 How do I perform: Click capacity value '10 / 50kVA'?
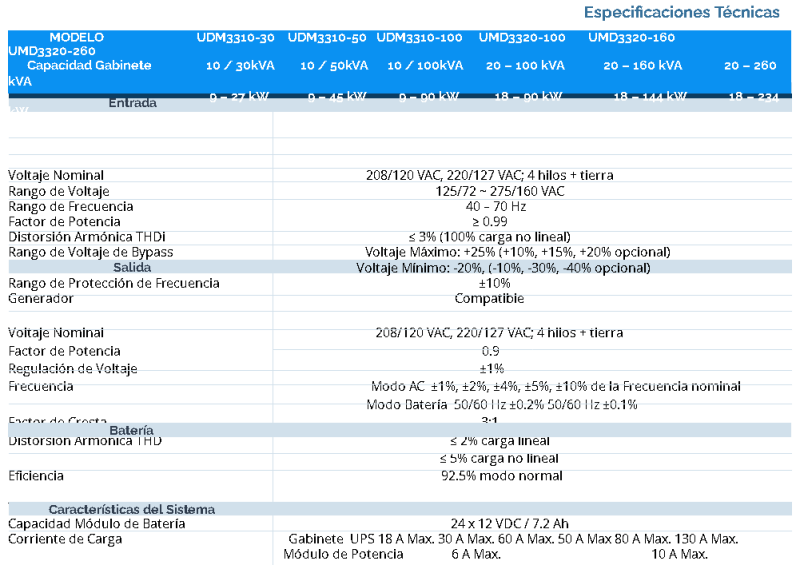point(334,66)
